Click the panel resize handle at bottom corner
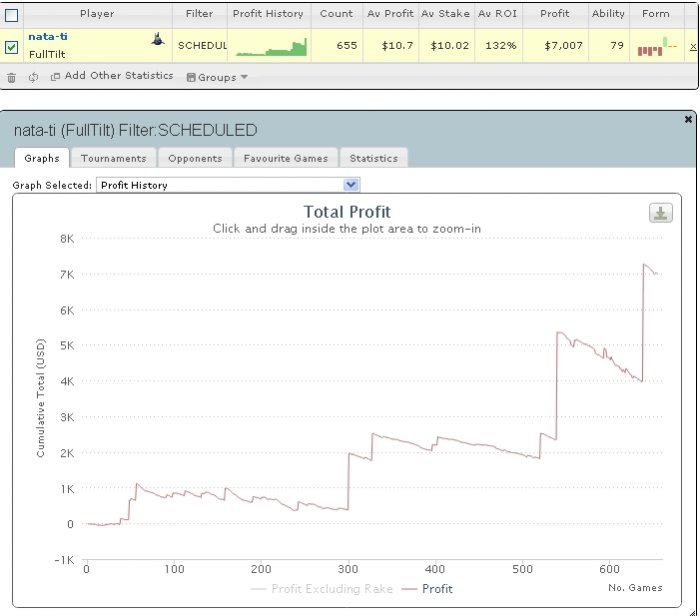Viewport: 700px width, 616px height. tap(693, 613)
